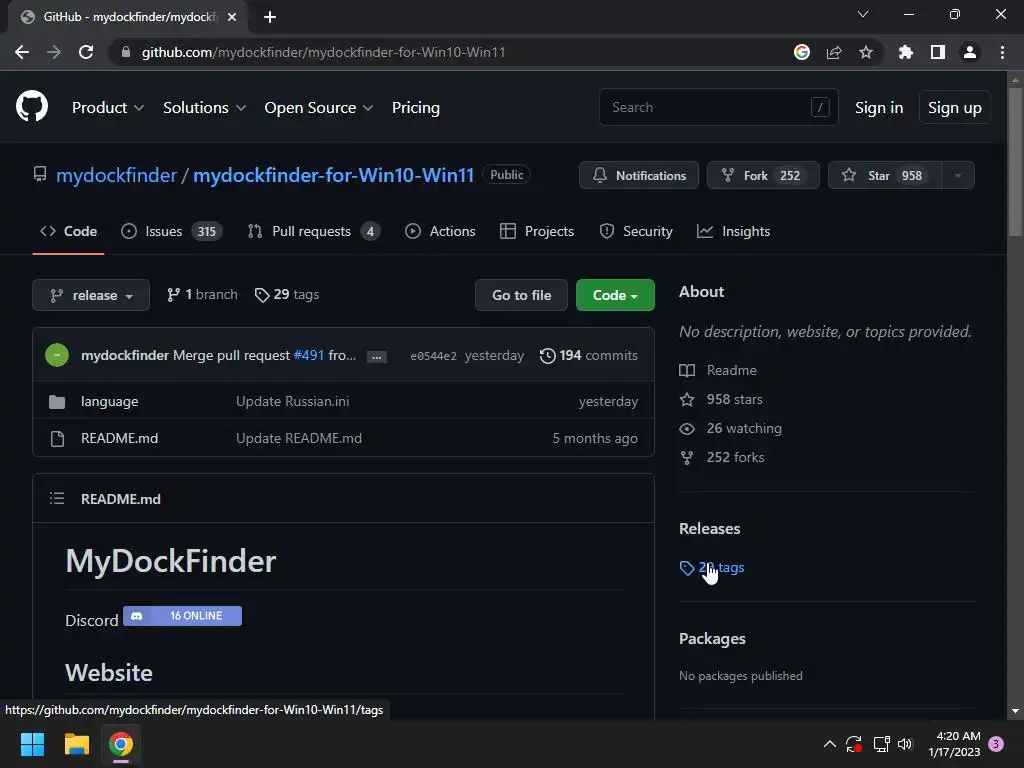1024x768 pixels.
Task: Open Readme link in About
Action: tap(731, 370)
